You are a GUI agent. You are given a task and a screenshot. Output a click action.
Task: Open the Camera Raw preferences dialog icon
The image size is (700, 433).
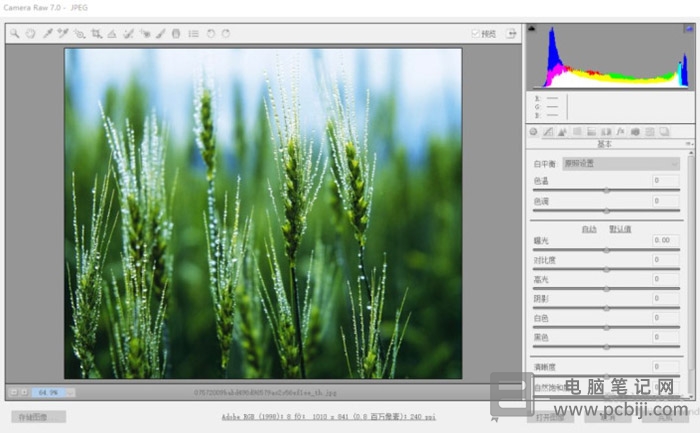[193, 33]
